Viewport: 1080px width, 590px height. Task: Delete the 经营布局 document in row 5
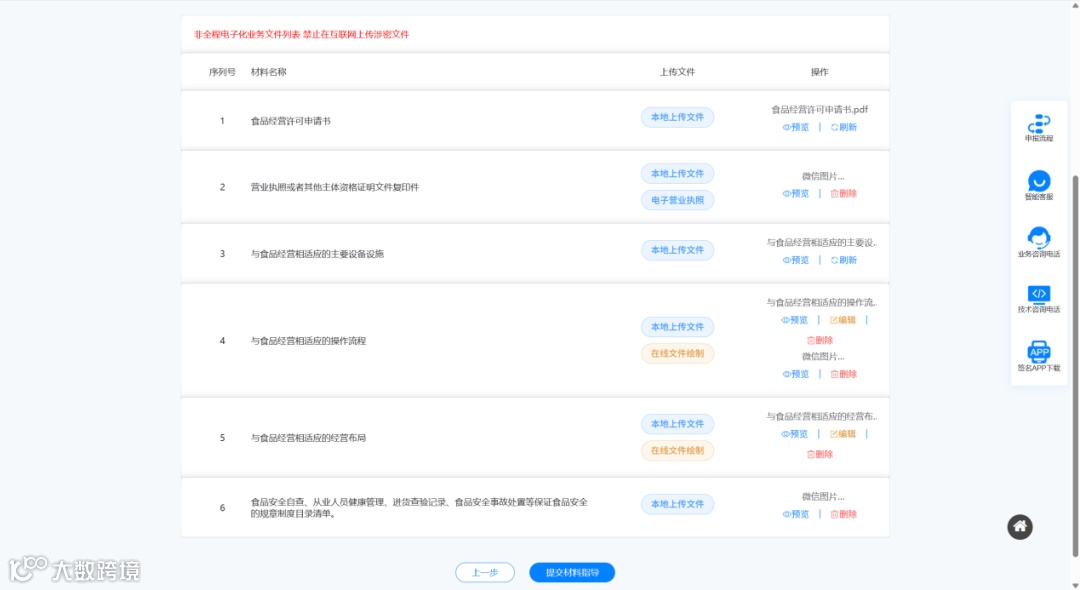pyautogui.click(x=820, y=454)
